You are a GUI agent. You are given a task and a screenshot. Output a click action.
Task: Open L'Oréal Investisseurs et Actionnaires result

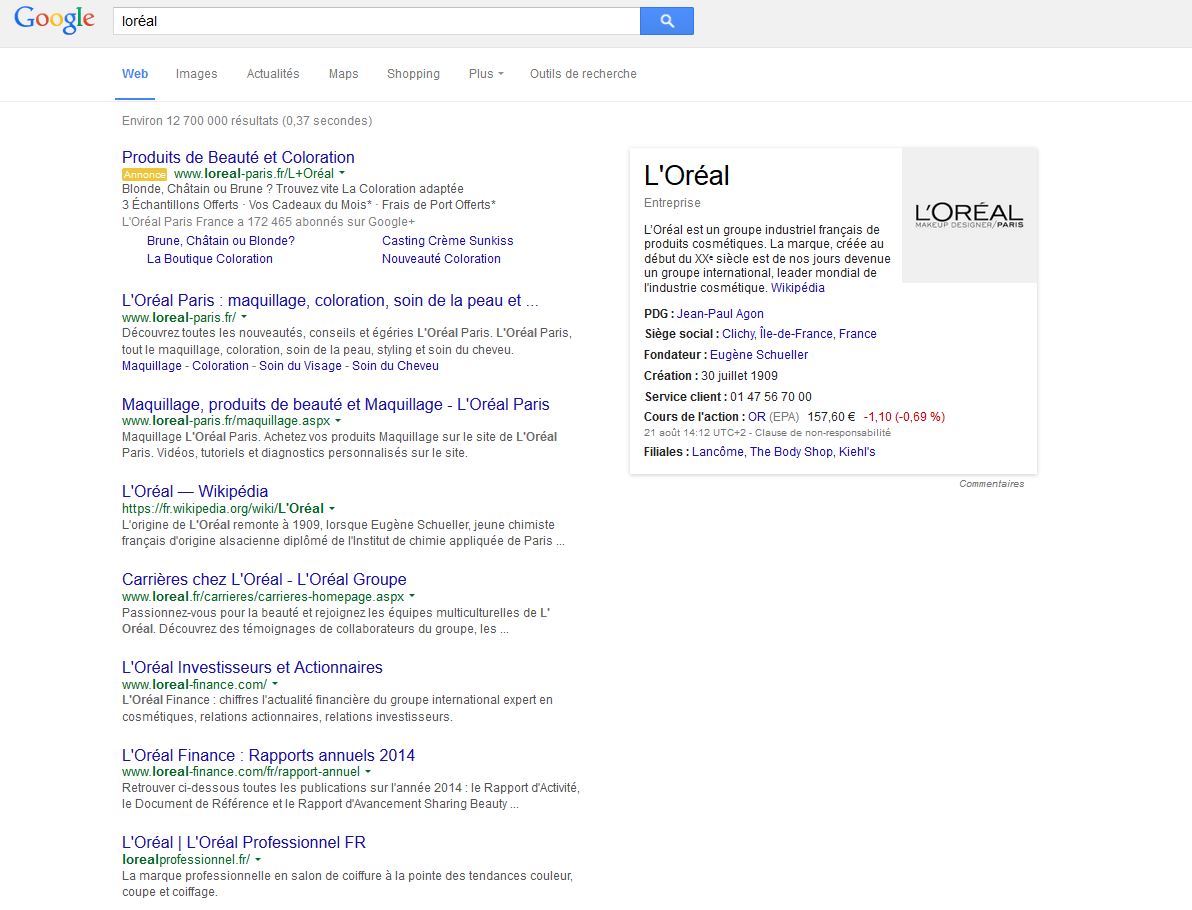tap(252, 667)
